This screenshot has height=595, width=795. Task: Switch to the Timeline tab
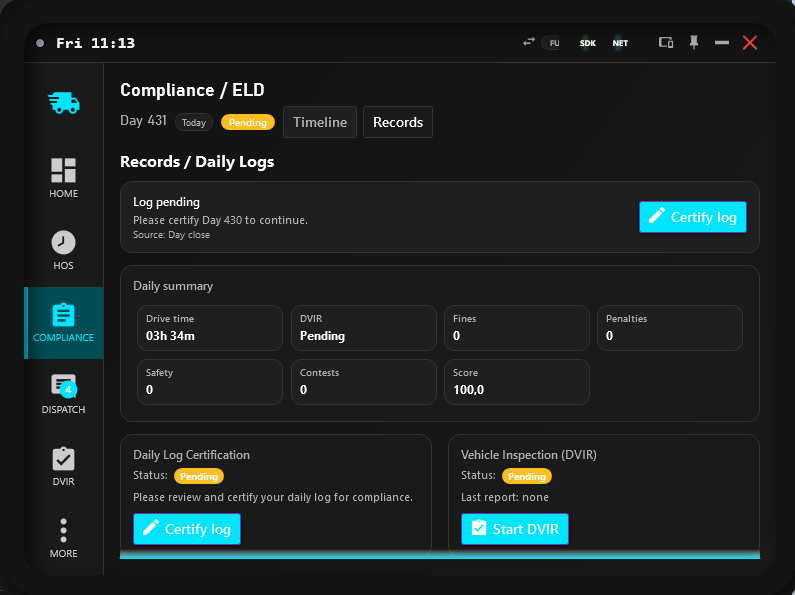320,122
